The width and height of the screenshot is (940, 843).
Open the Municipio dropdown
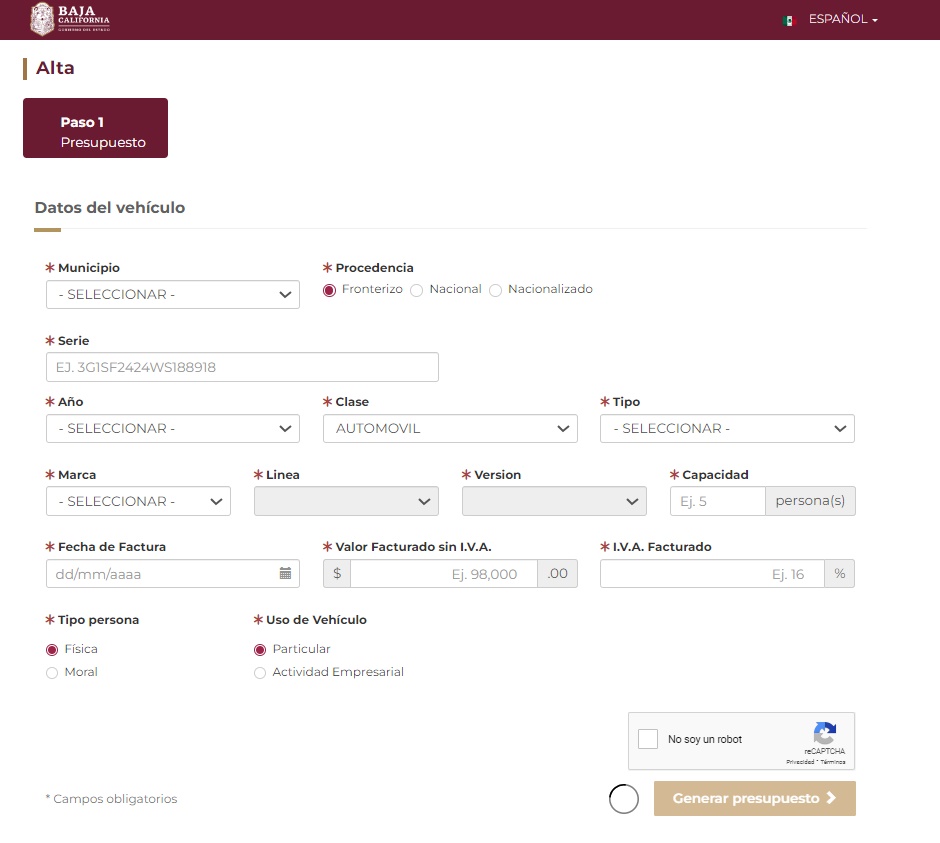click(x=172, y=295)
